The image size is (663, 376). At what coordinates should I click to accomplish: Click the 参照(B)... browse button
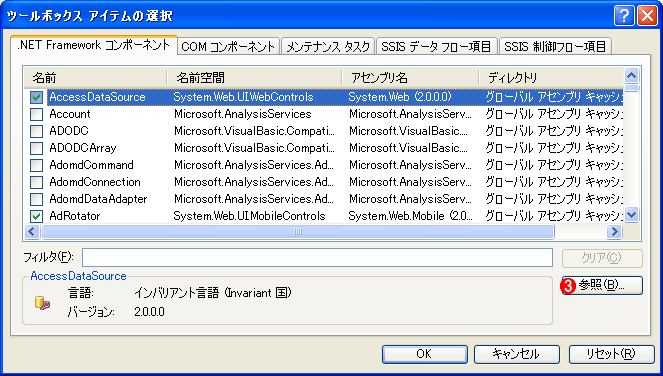pyautogui.click(x=602, y=285)
